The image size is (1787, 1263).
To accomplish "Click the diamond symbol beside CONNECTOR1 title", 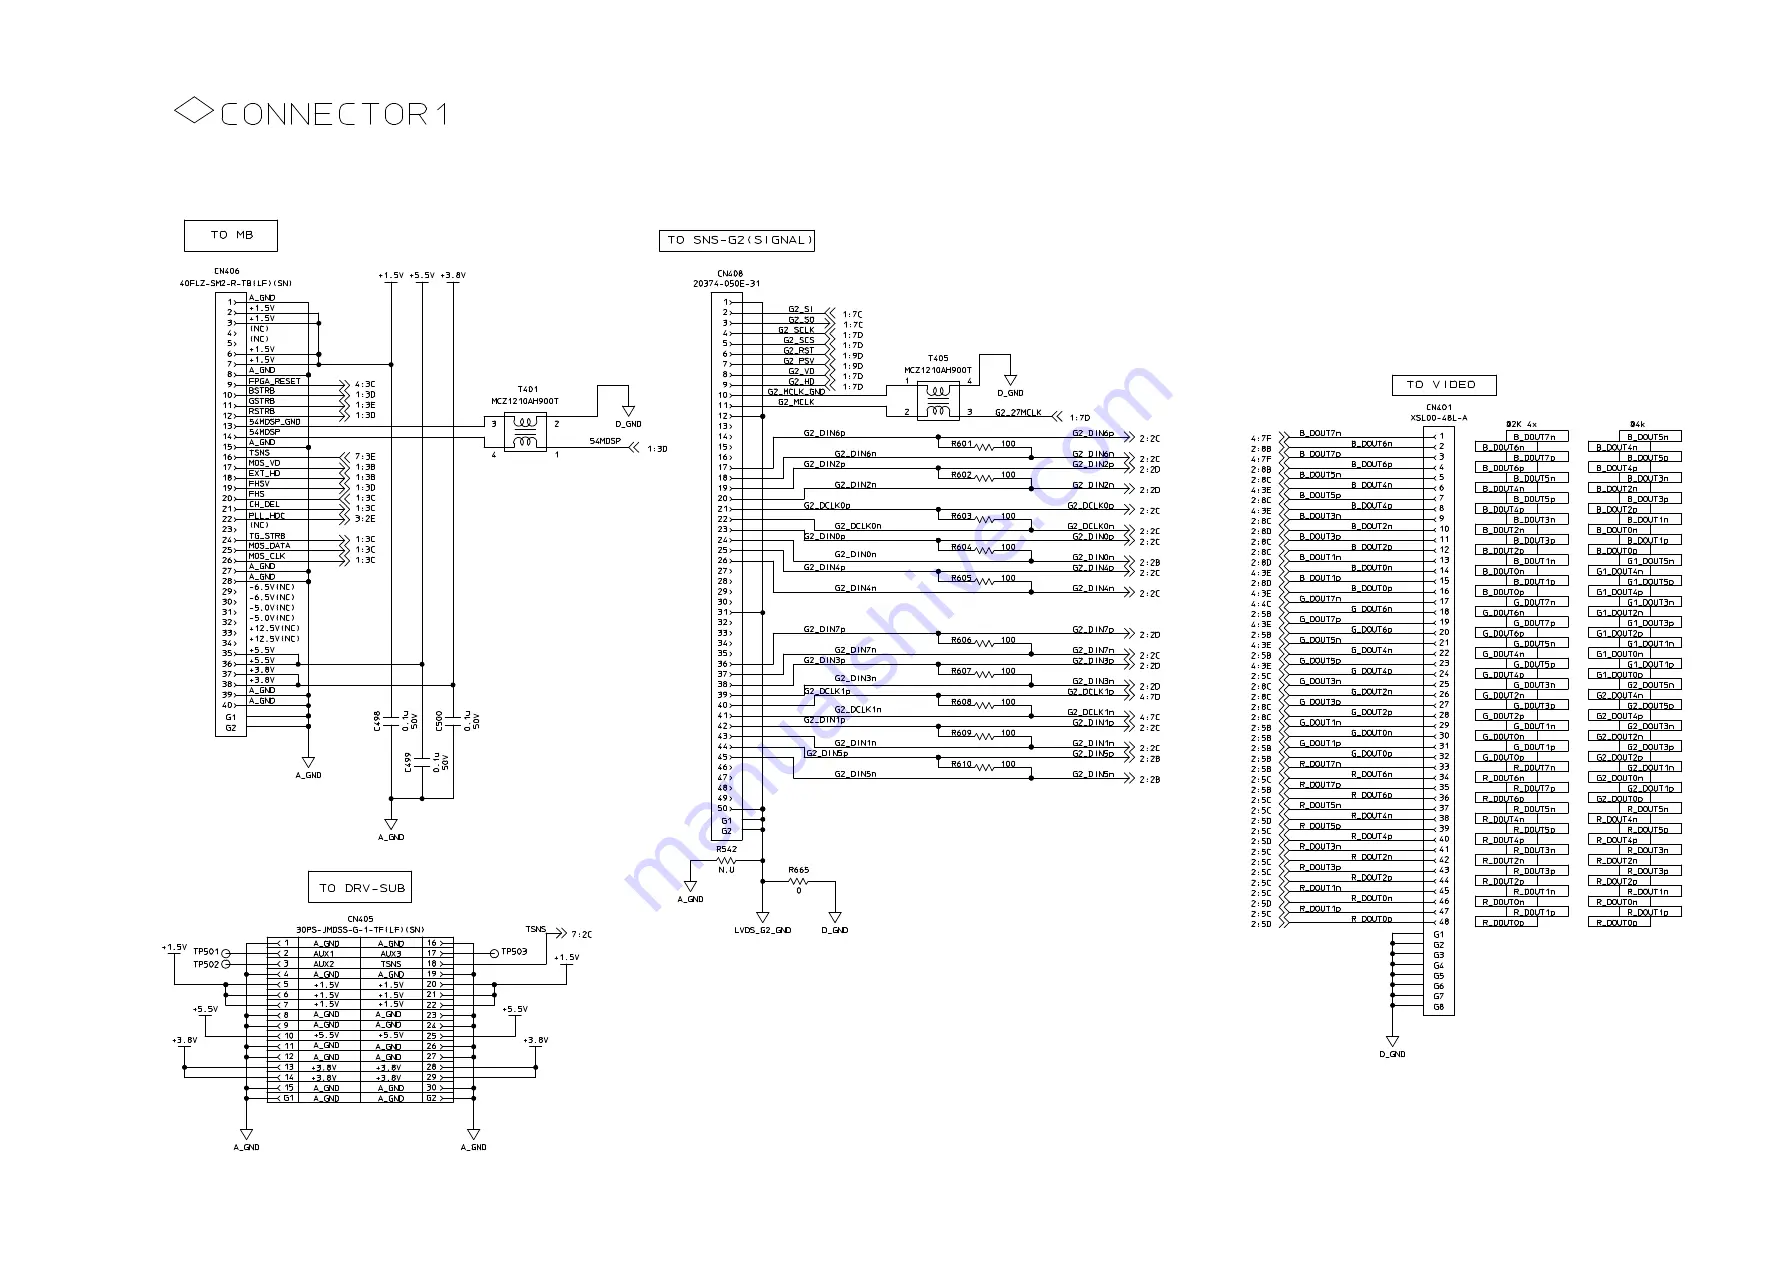I will coord(194,110).
